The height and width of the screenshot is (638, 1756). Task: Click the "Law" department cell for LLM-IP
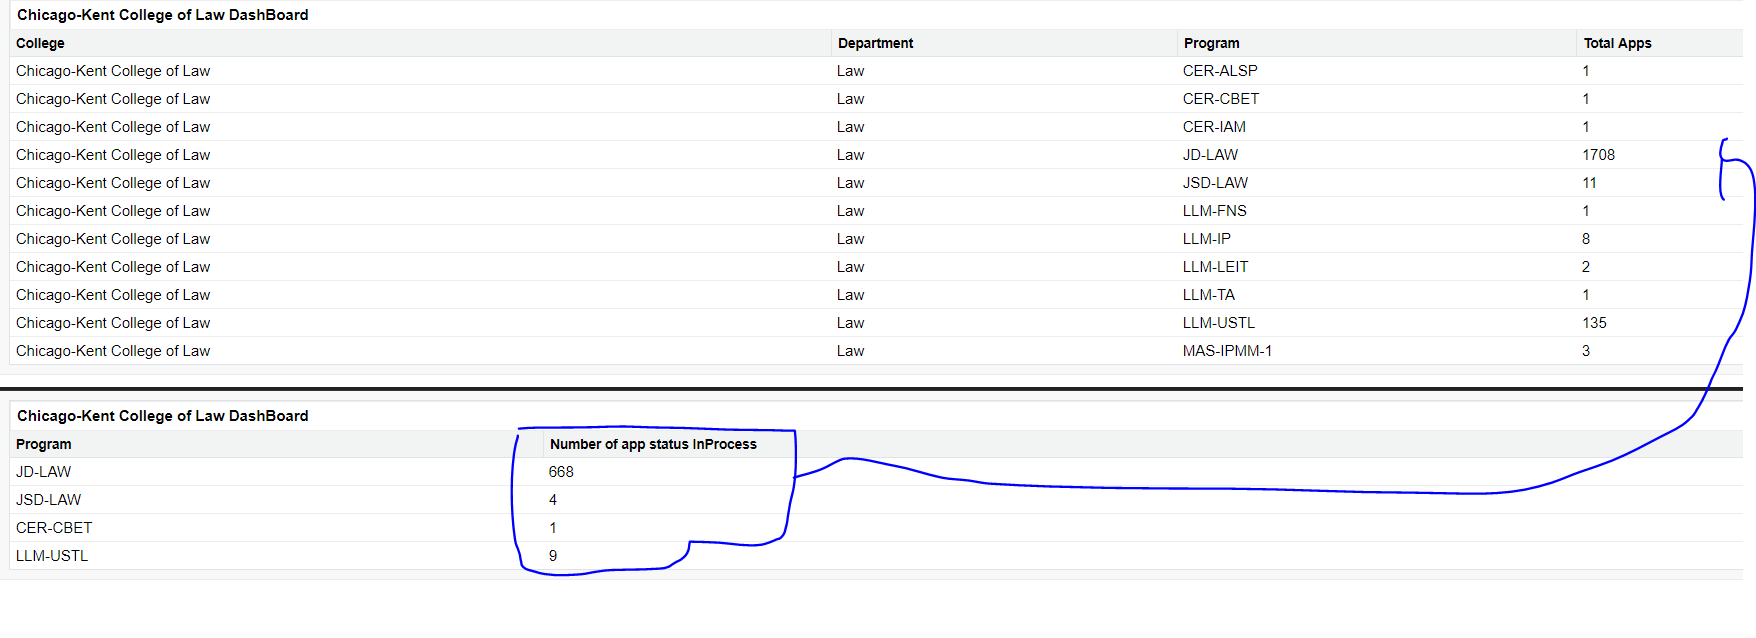pos(850,239)
